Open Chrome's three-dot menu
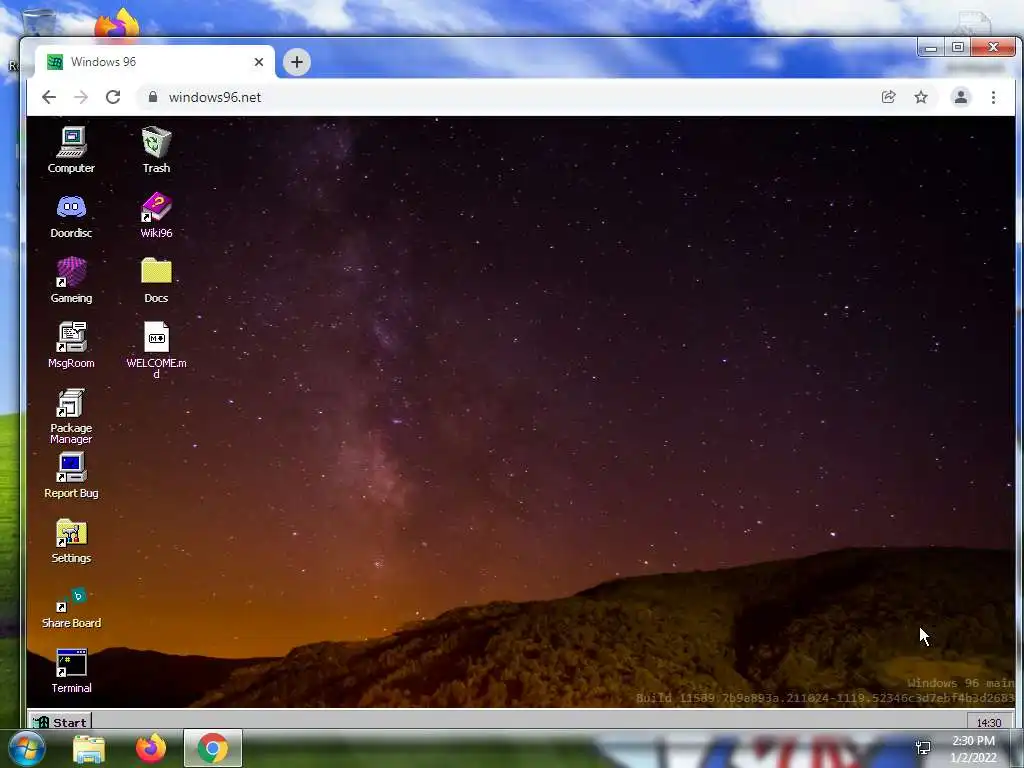The width and height of the screenshot is (1024, 768). 993,97
